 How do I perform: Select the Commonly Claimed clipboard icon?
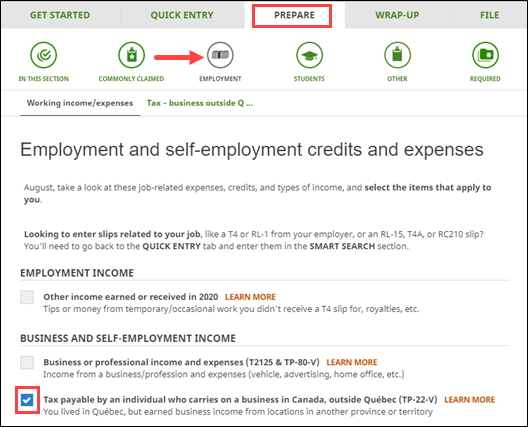pyautogui.click(x=131, y=55)
